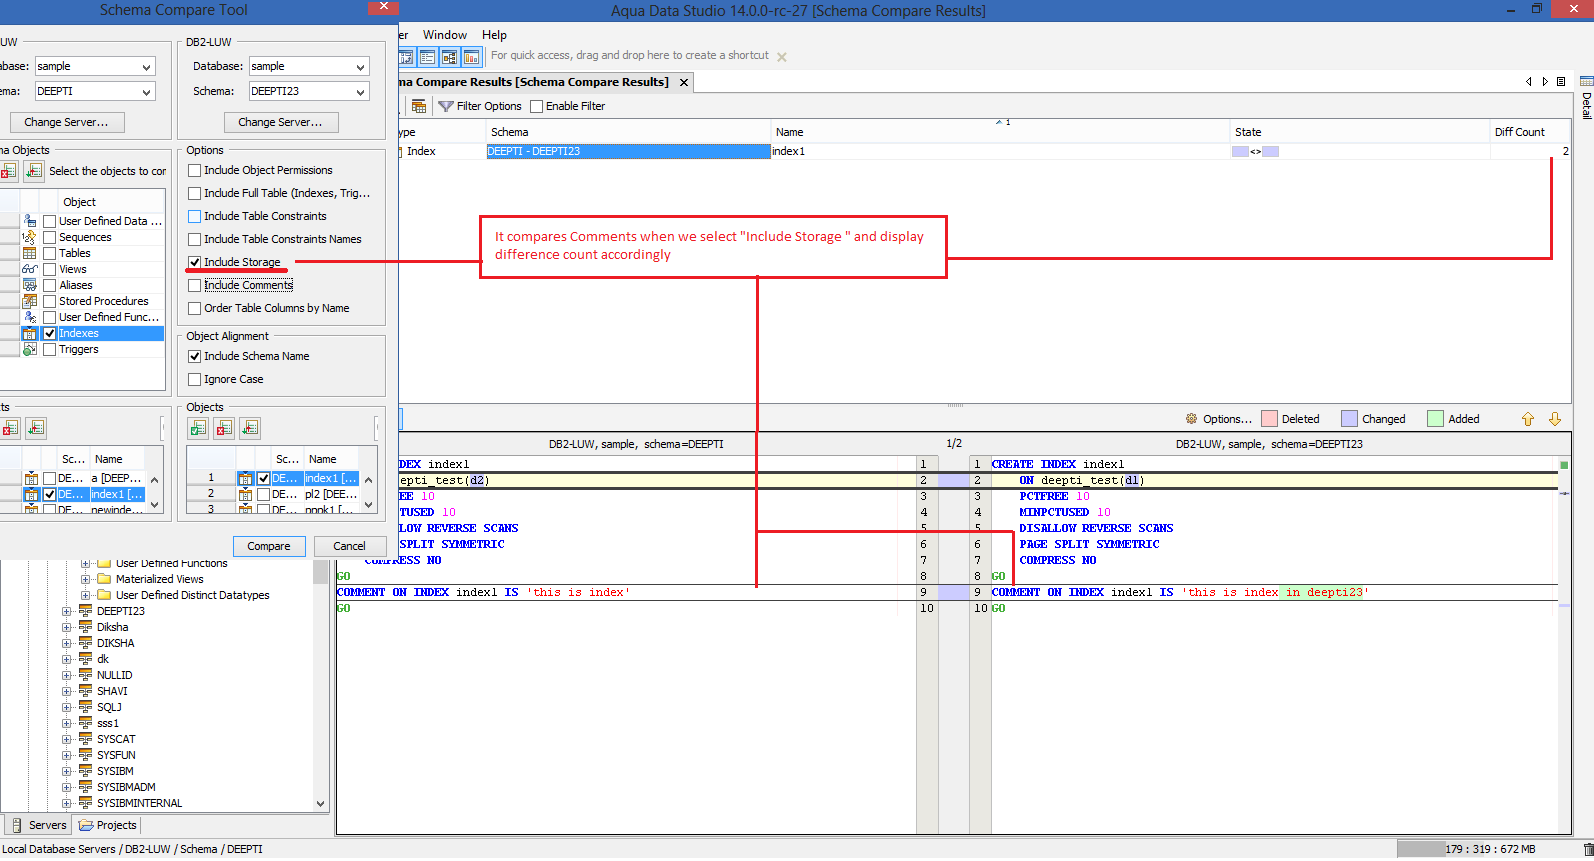Open Schema dropdown showing DEEPTI23
1594x861 pixels.
tap(309, 92)
